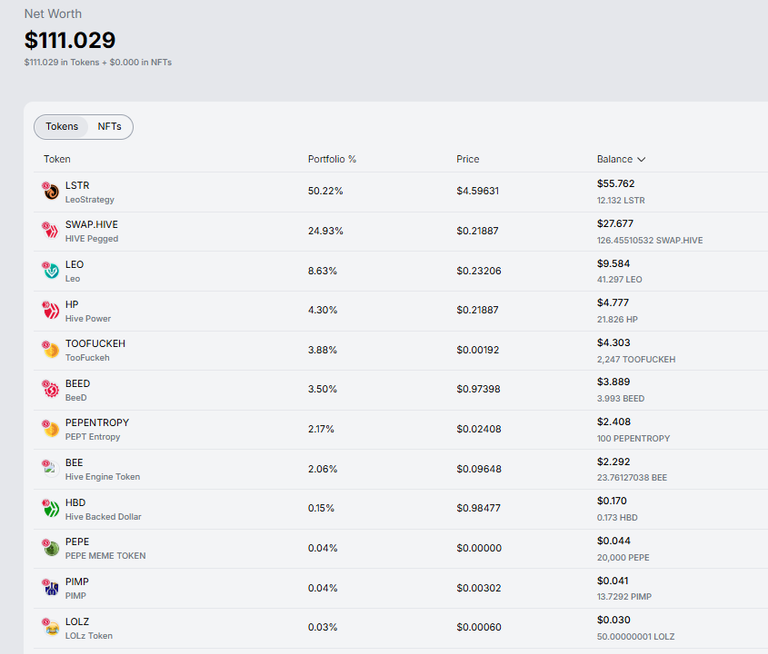This screenshot has height=654, width=768.
Task: Click the amount 50.00000001 LOLZ
Action: pos(636,637)
